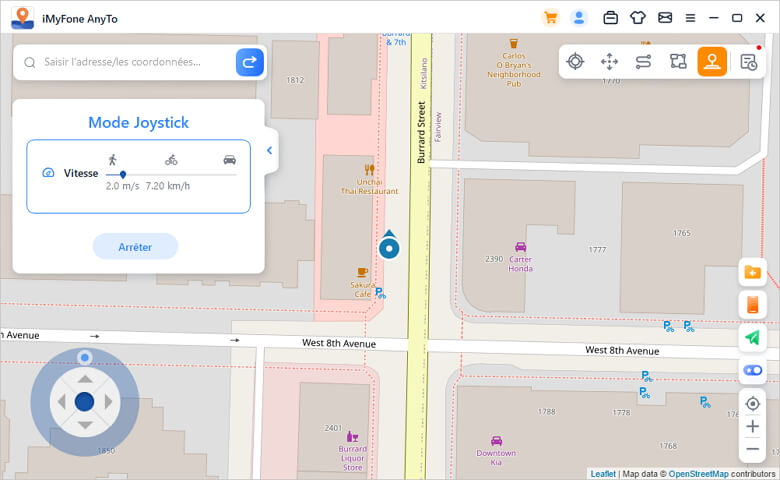Click the t-shirt skin icon
This screenshot has height=480, width=780.
638,18
